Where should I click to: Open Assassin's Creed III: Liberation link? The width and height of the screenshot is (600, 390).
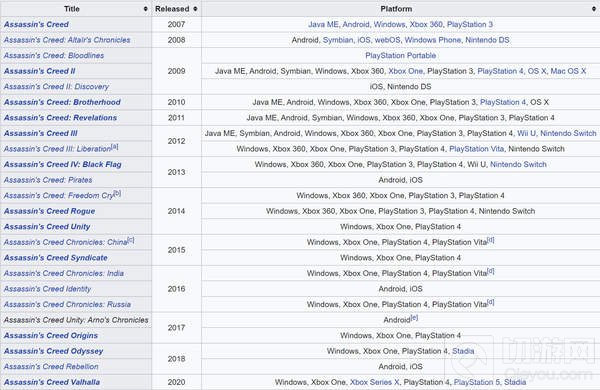click(57, 149)
